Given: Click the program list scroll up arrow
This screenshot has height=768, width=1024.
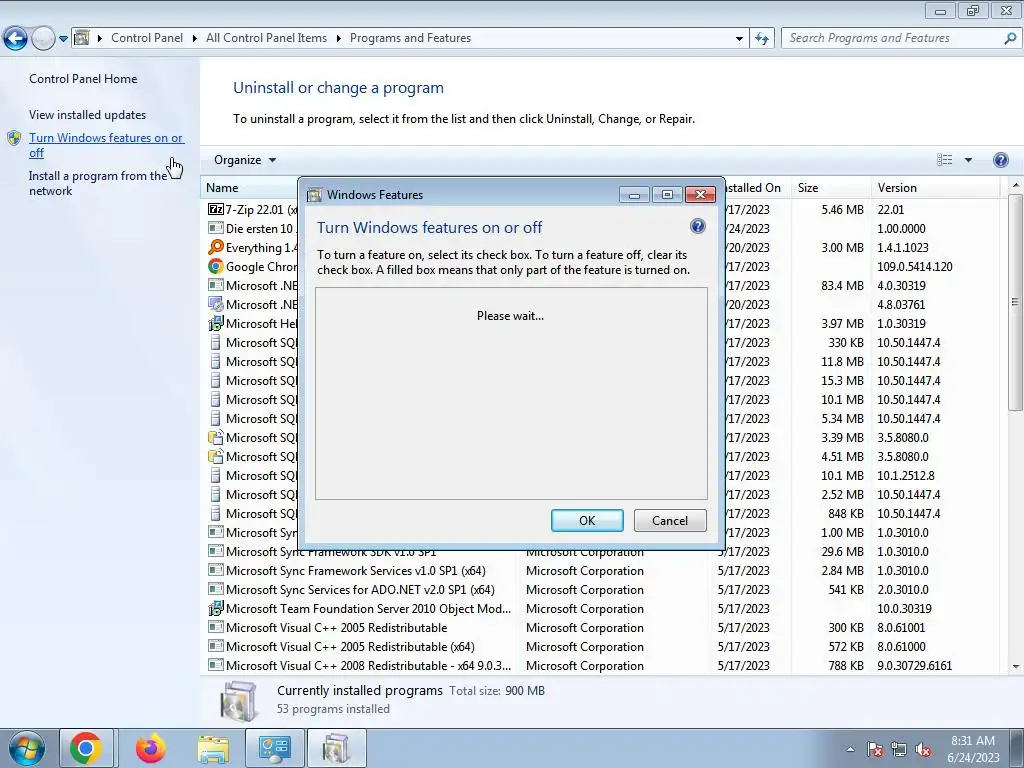Looking at the screenshot, I should [x=1016, y=185].
